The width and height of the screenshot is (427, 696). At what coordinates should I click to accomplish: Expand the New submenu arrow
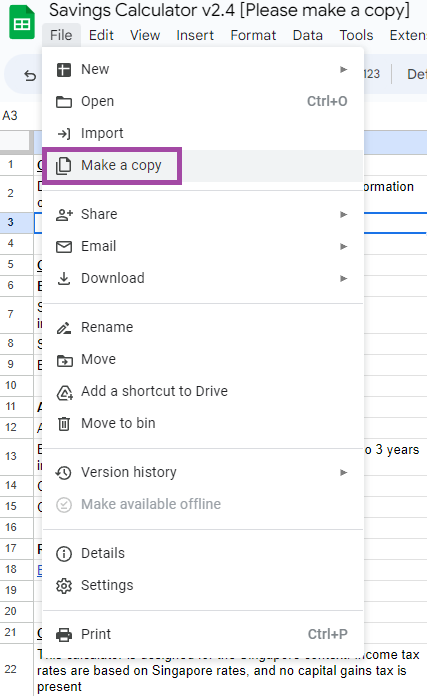click(343, 69)
